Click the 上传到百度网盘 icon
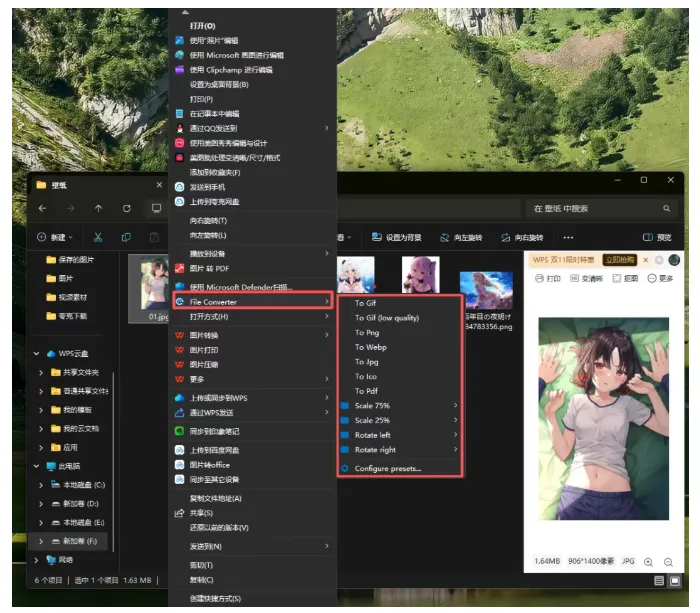Screen dimensions: 700x613 point(179,450)
